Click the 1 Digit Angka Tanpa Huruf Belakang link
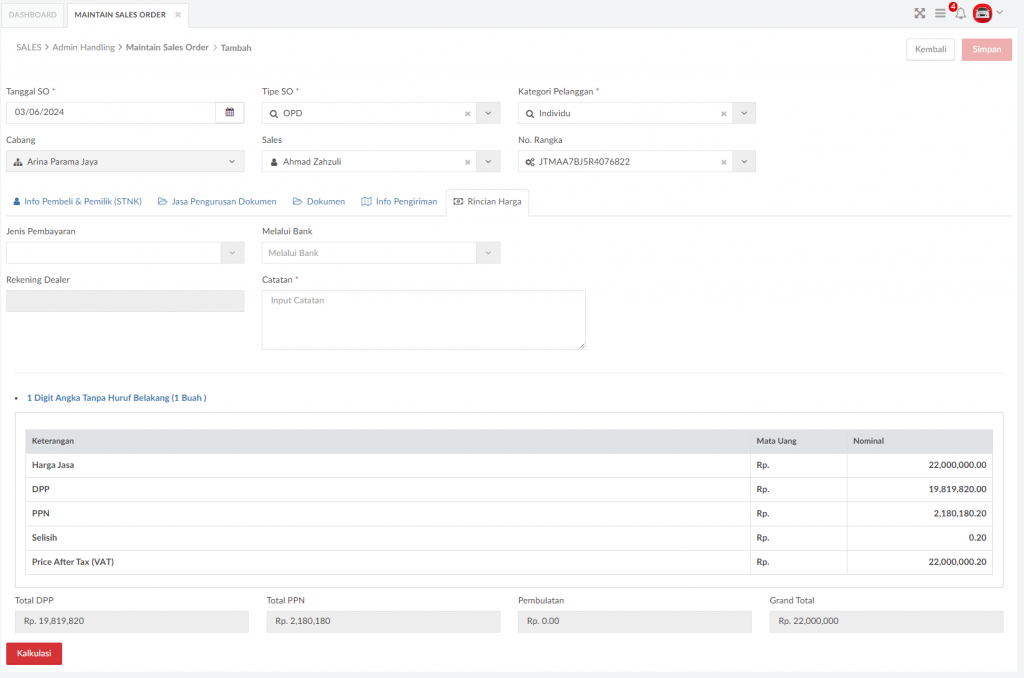1024x678 pixels. 116,398
